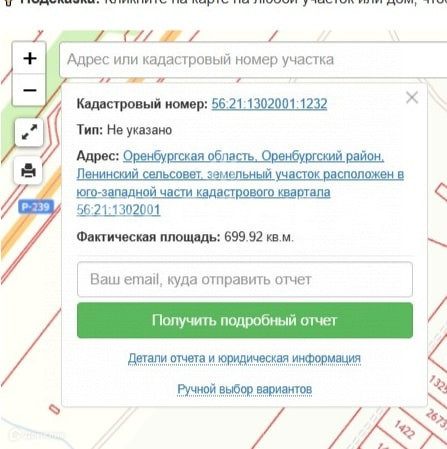Click the email field for report delivery

coord(245,279)
